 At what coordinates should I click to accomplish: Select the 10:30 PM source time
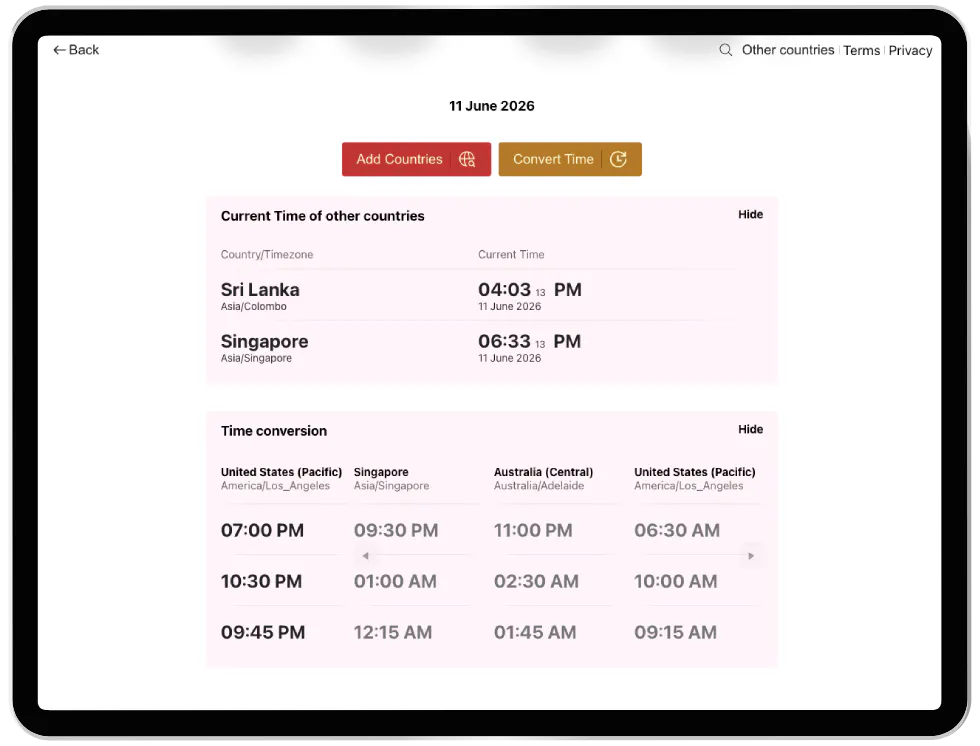tap(261, 582)
